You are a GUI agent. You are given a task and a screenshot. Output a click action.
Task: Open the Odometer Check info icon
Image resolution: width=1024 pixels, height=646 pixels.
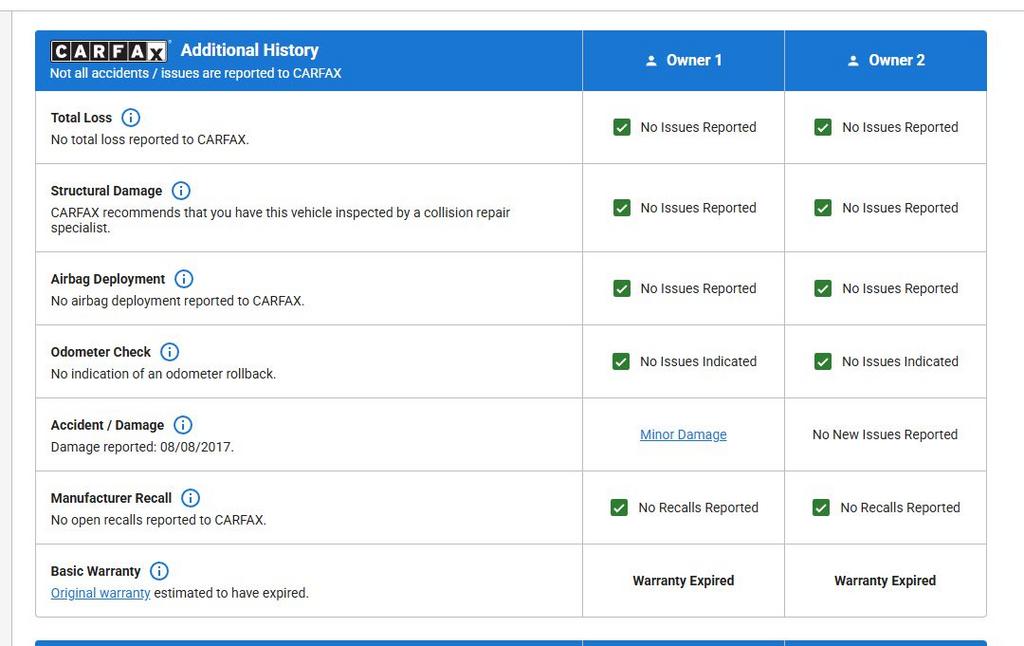169,352
